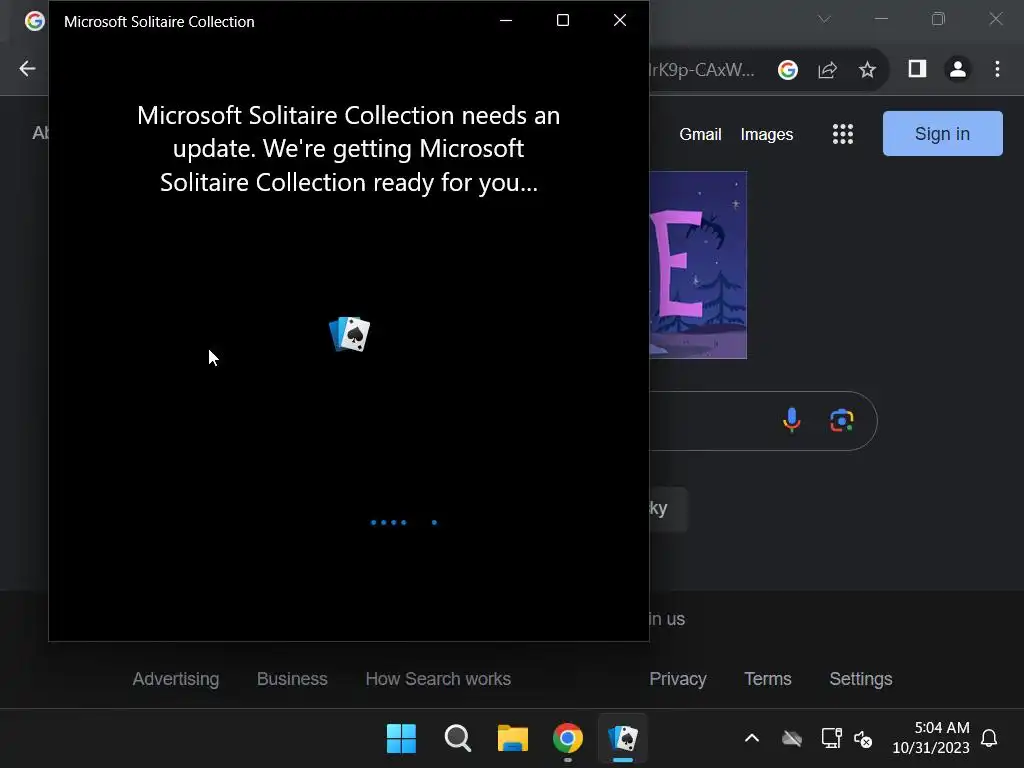This screenshot has width=1024, height=768.
Task: Open Google Images link
Action: coord(767,135)
